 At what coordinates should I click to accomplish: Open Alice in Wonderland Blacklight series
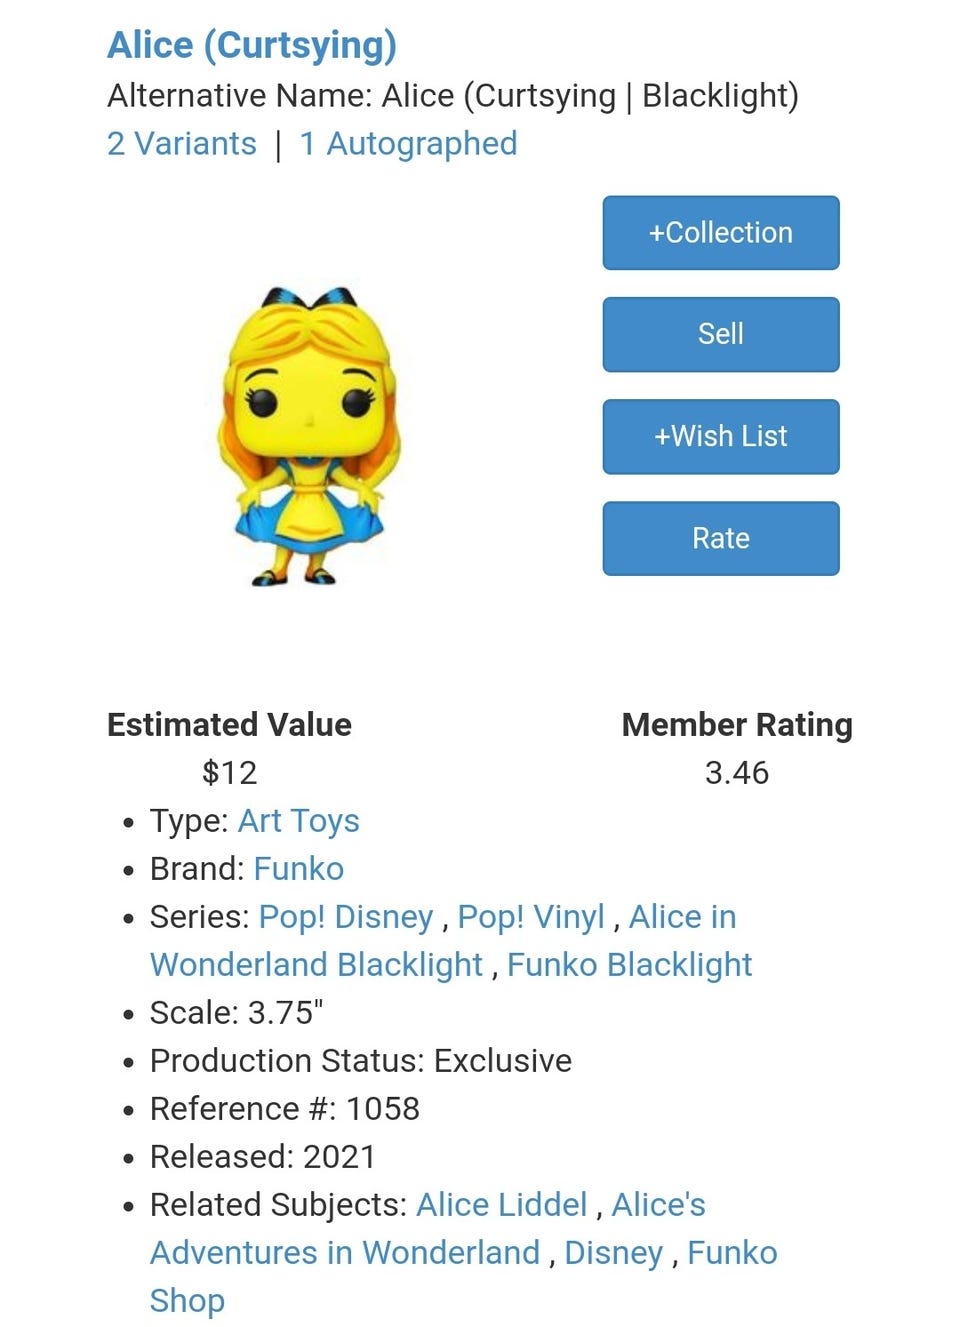443,941
